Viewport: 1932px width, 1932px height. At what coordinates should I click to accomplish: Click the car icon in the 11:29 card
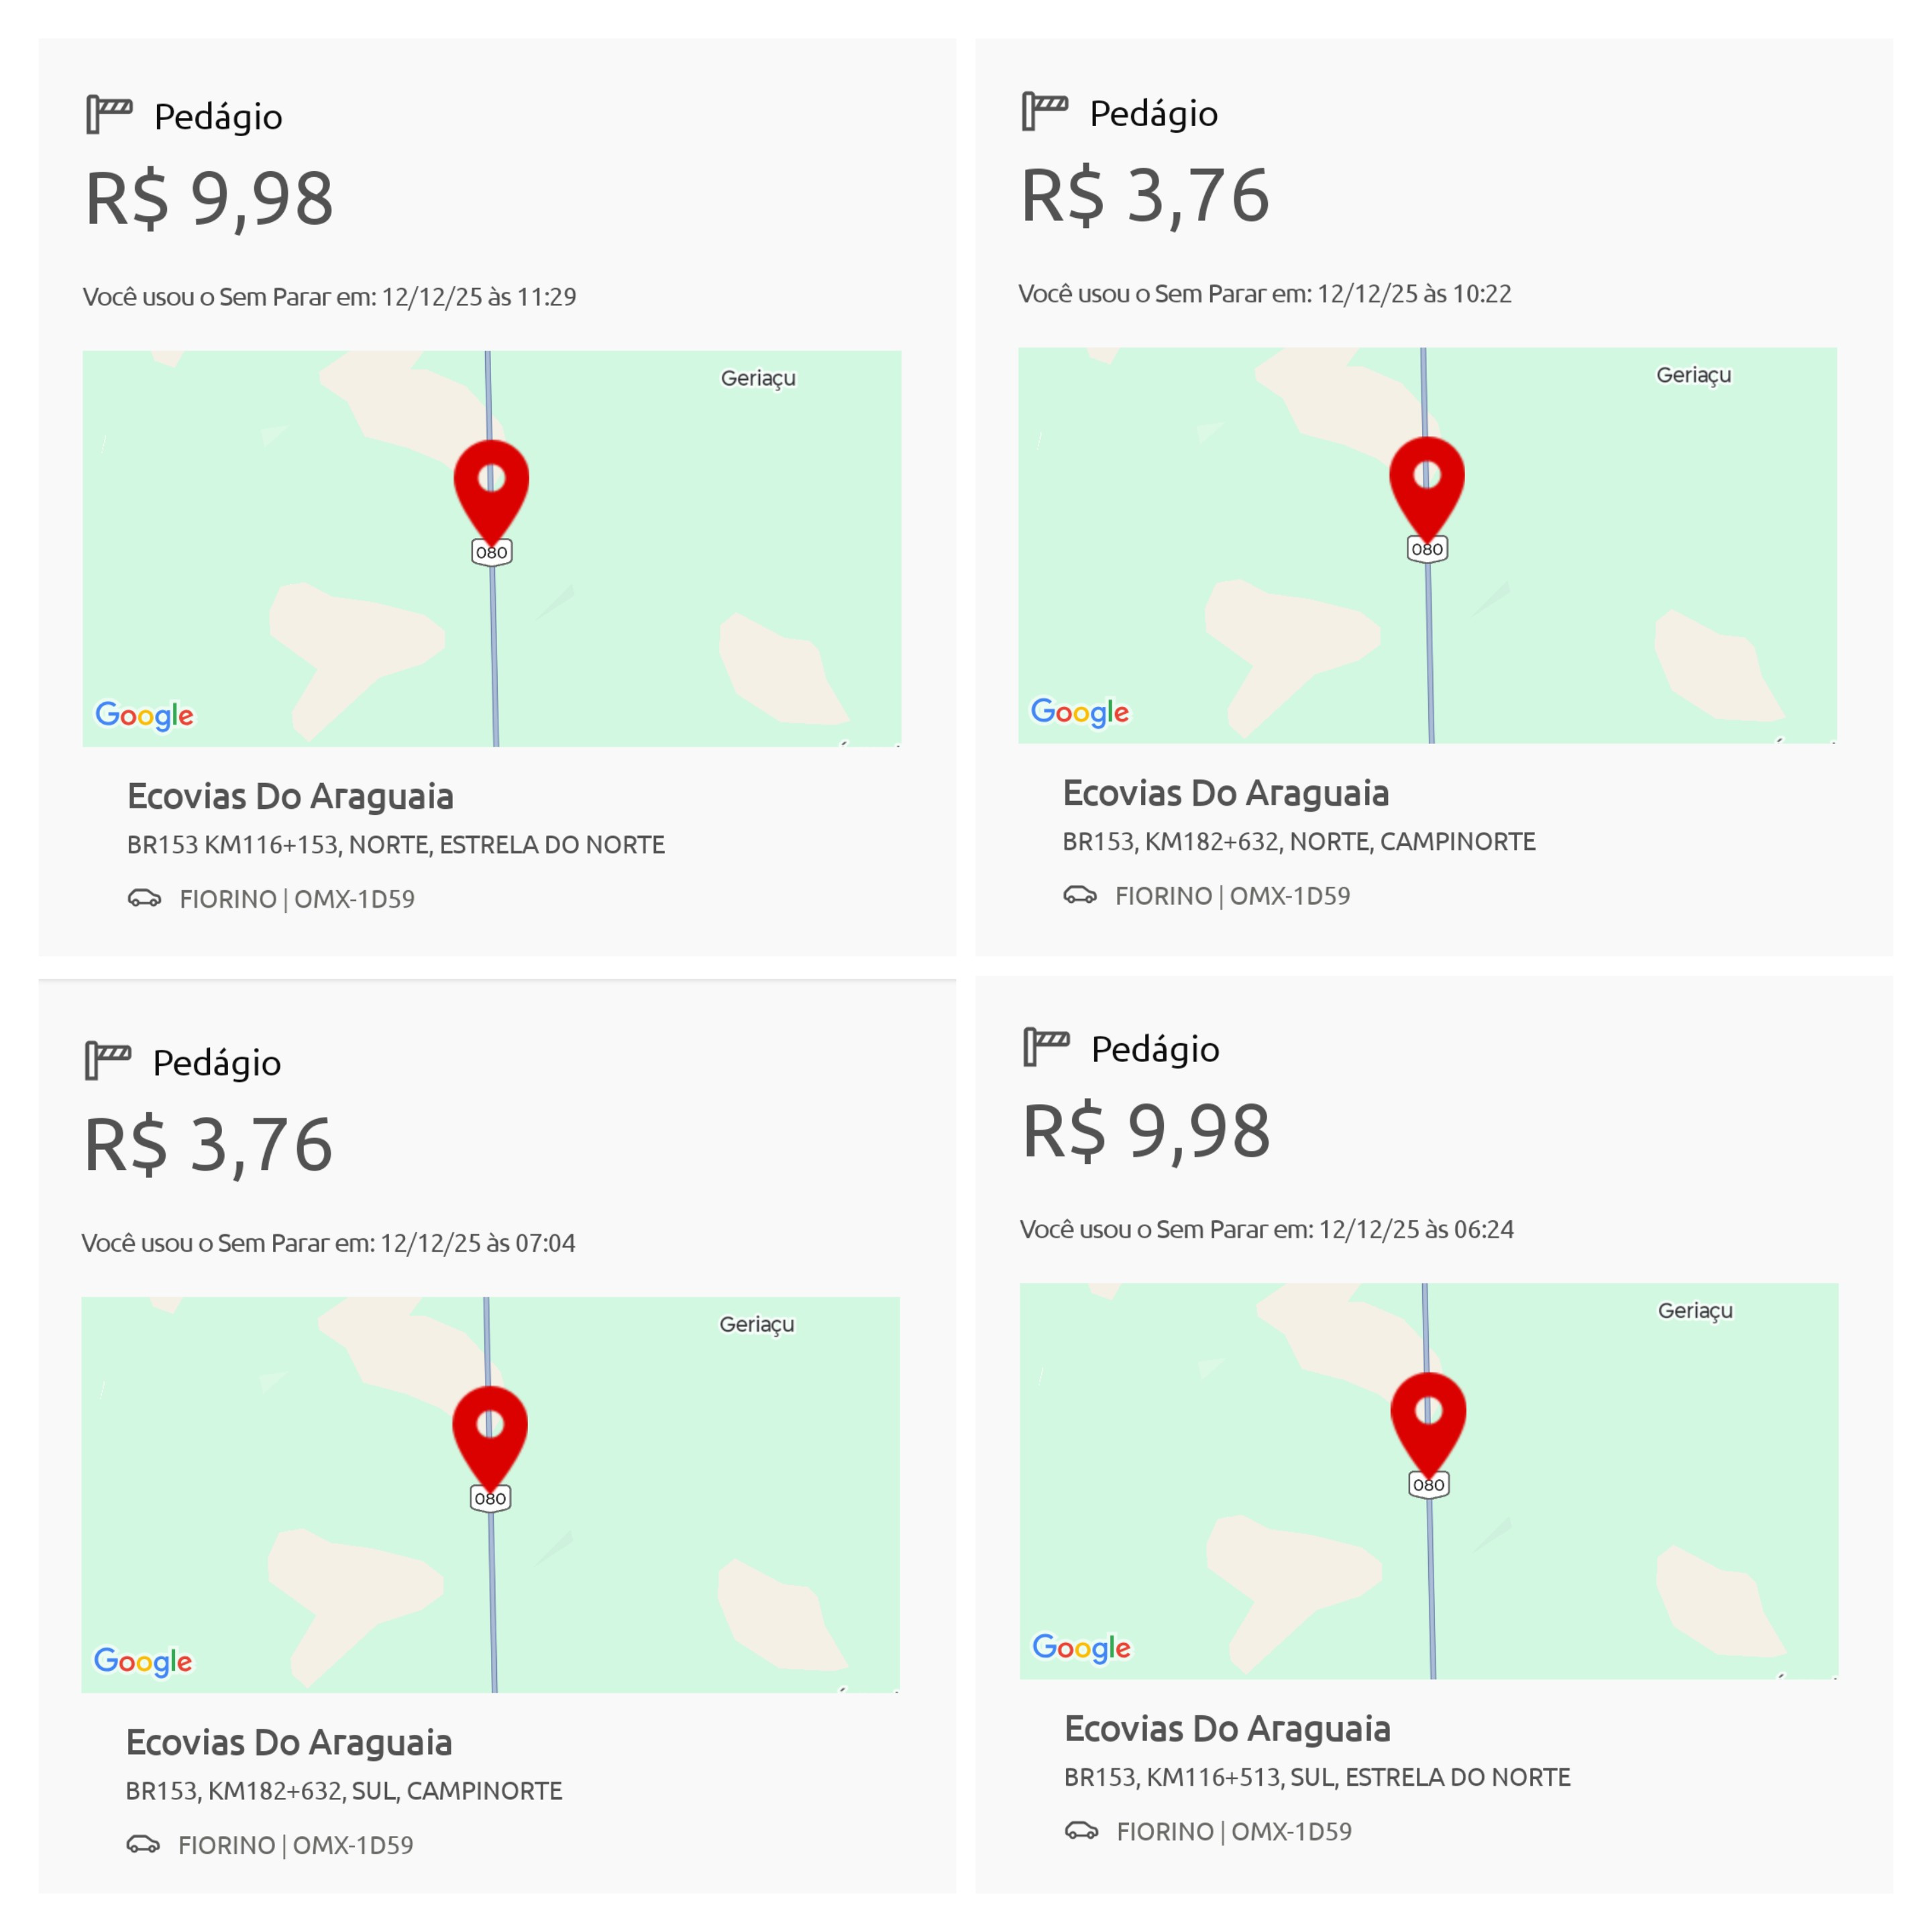(x=145, y=898)
